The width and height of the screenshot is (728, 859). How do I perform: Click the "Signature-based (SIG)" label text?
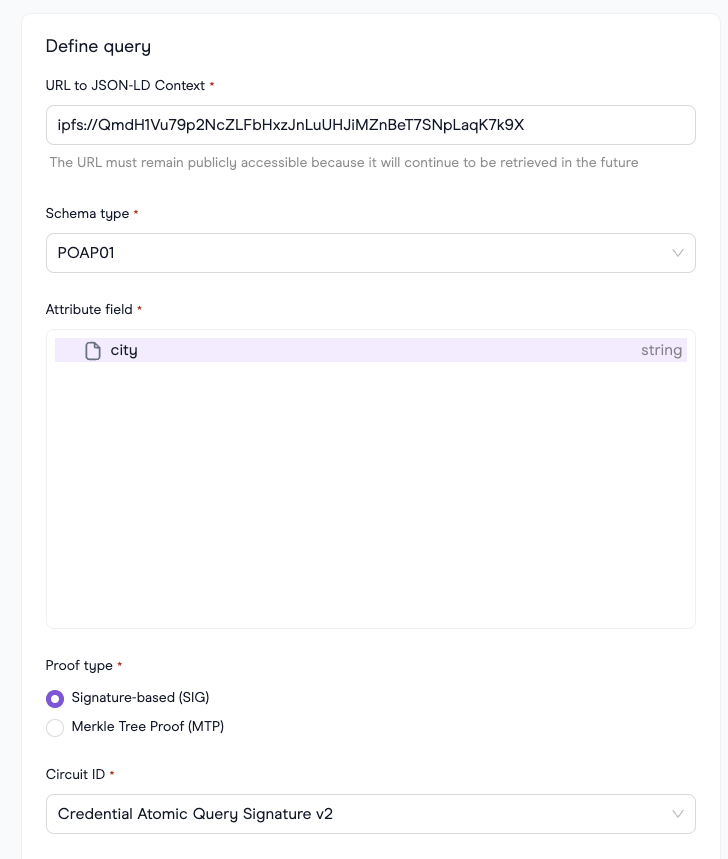click(140, 697)
